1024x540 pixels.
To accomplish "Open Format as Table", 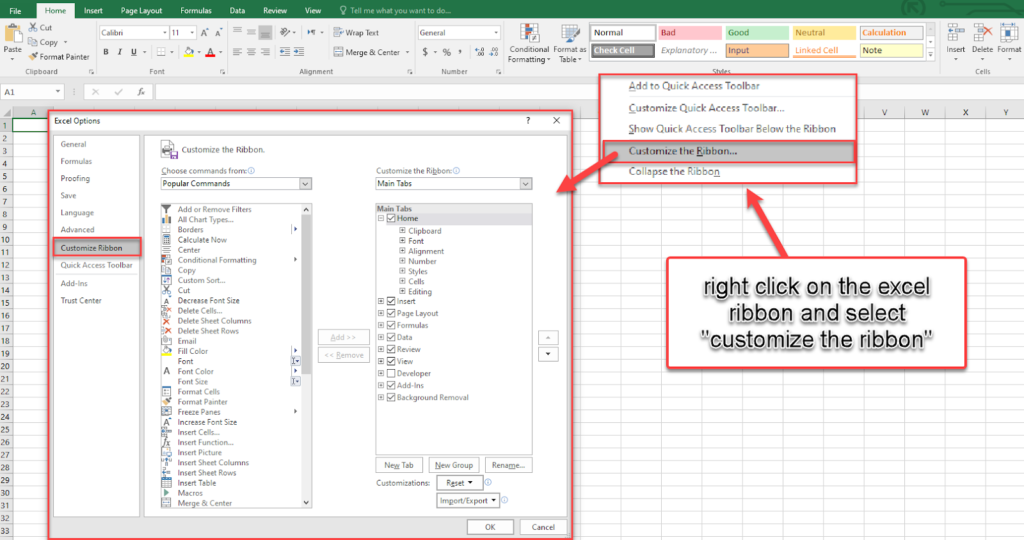I will pos(569,44).
